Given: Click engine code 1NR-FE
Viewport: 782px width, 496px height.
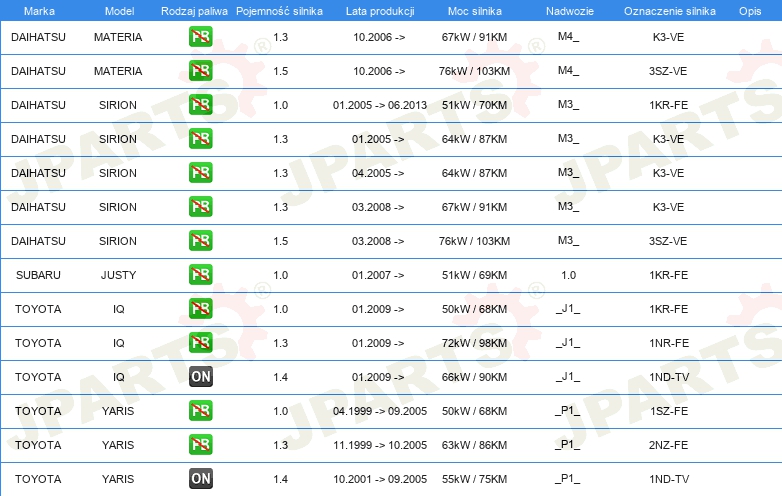Looking at the screenshot, I should click(x=669, y=343).
